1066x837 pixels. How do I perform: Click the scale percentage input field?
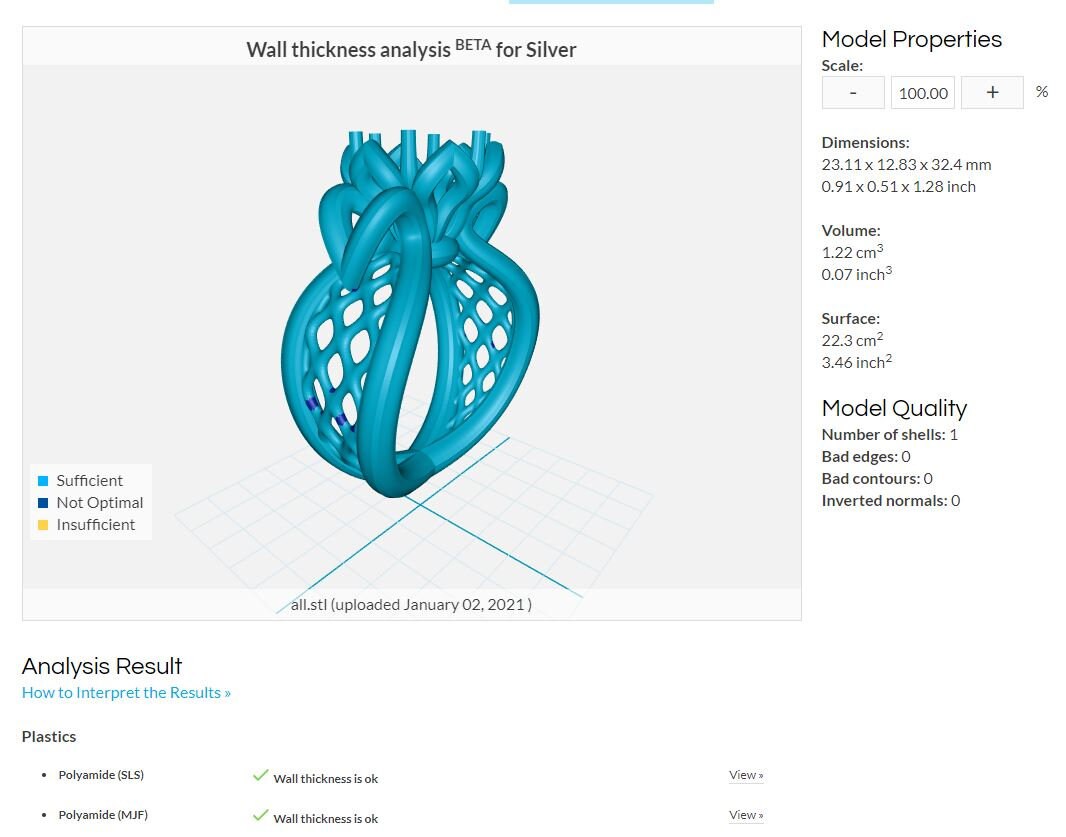(x=923, y=92)
